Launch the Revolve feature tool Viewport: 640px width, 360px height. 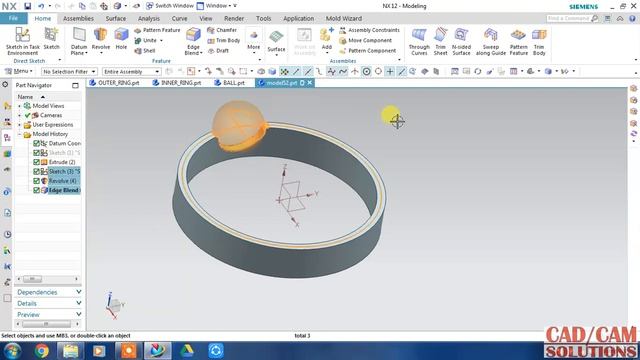click(x=100, y=41)
